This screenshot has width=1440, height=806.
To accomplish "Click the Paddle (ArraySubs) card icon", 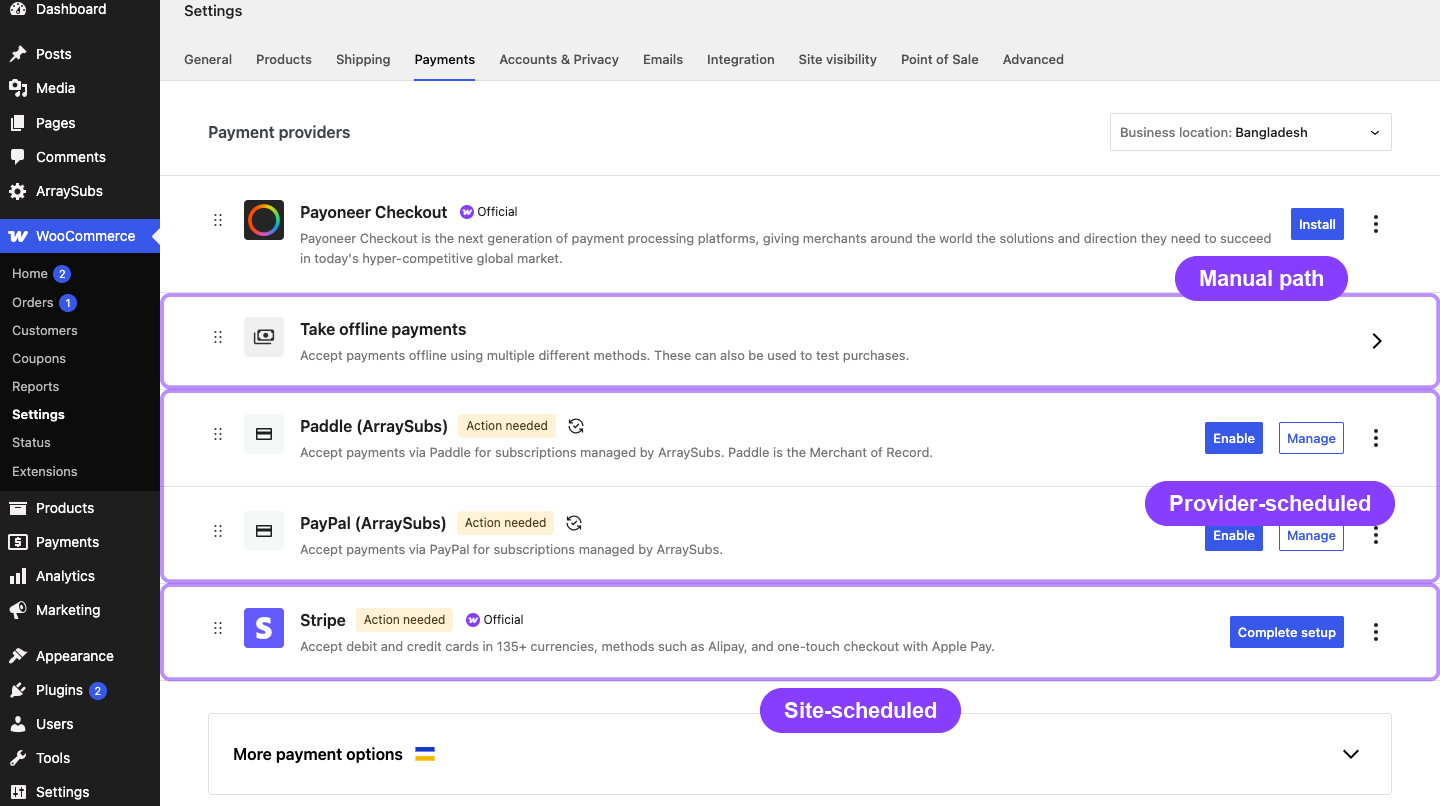I will click(264, 434).
